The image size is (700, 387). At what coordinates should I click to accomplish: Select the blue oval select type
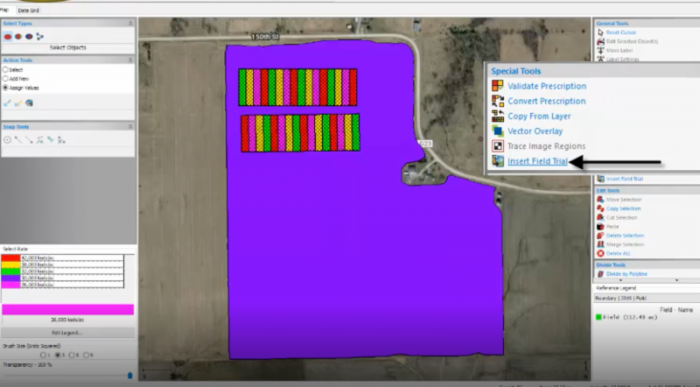29,37
